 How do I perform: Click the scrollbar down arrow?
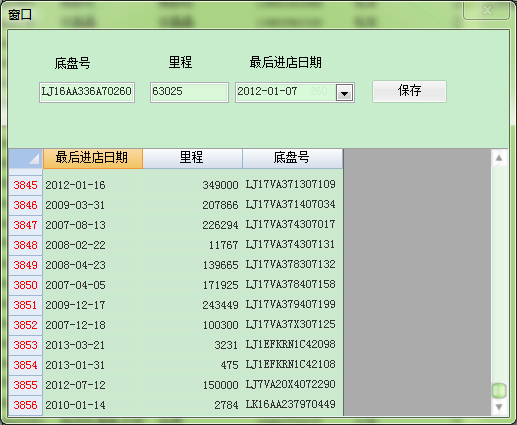499,407
